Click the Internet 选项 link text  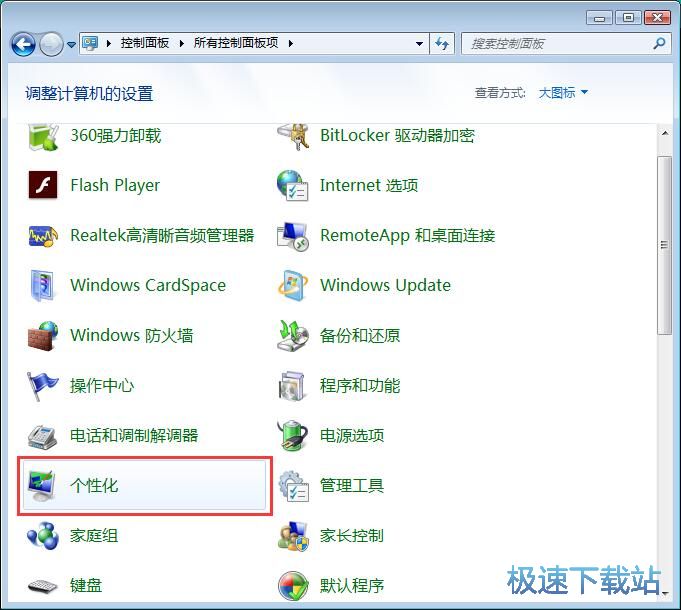pyautogui.click(x=369, y=186)
